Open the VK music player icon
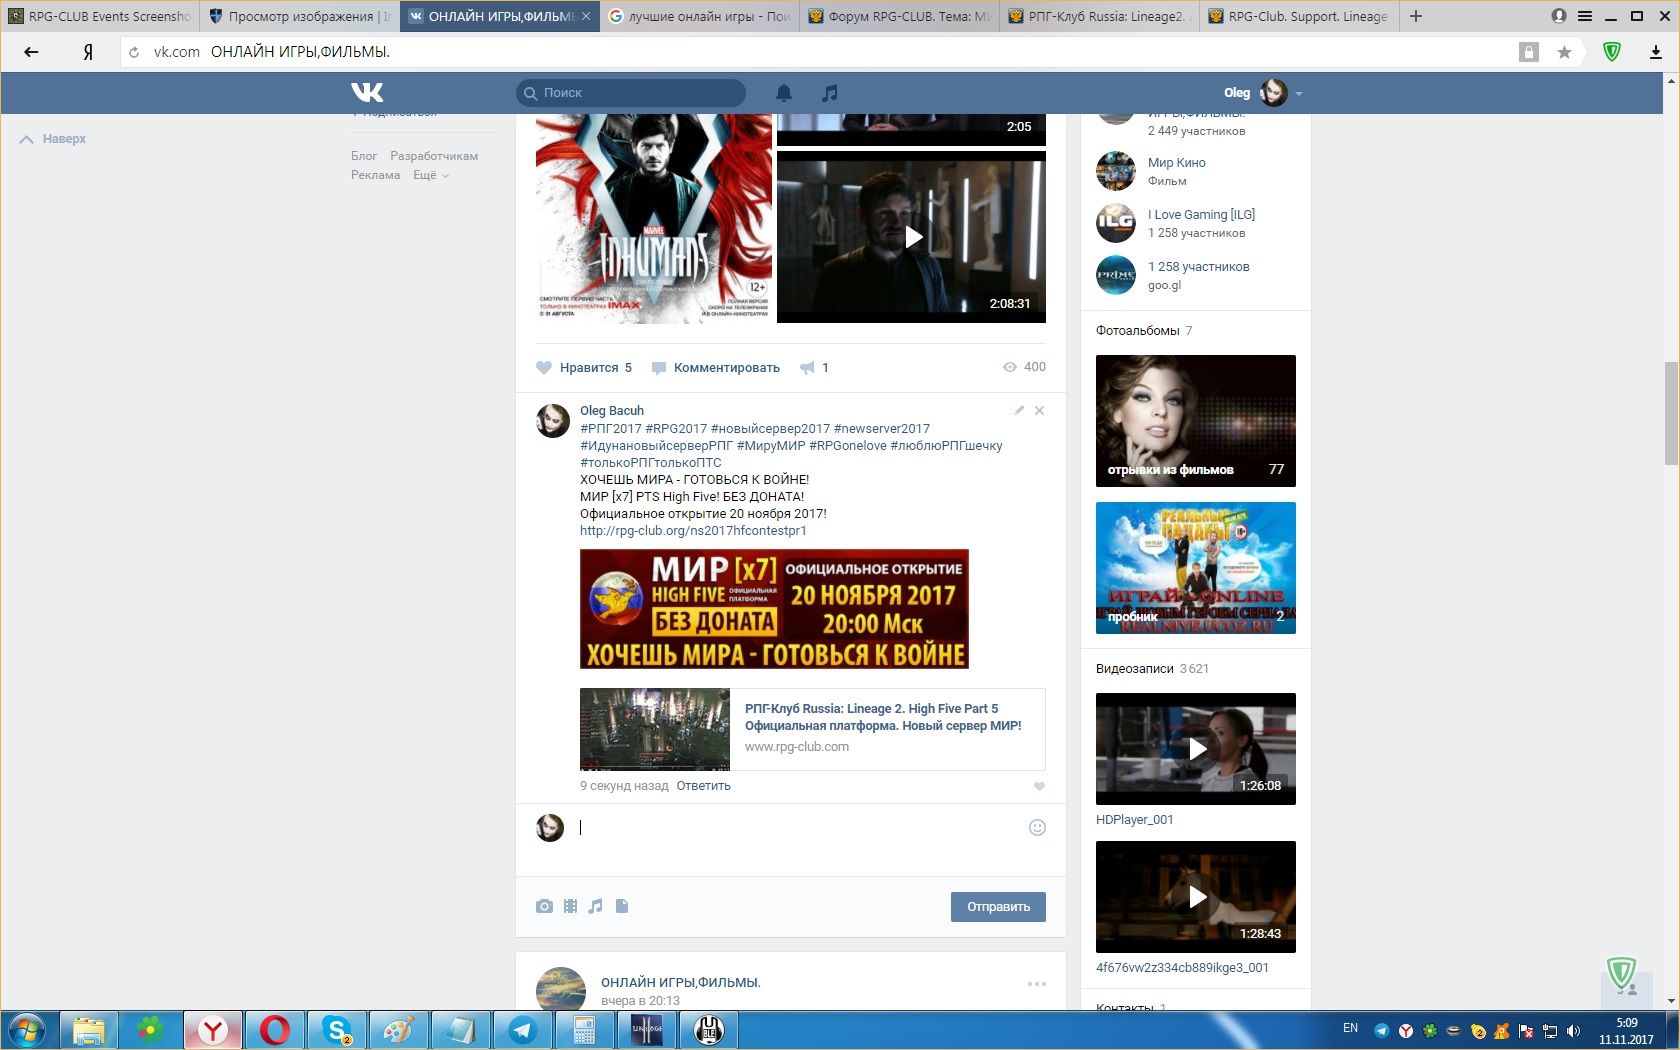This screenshot has width=1680, height=1050. point(829,93)
